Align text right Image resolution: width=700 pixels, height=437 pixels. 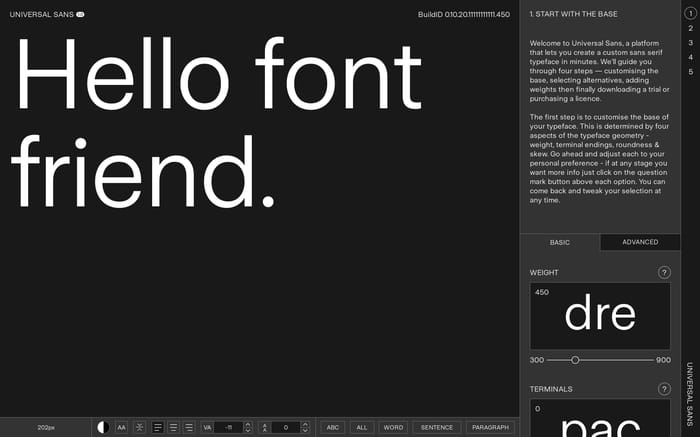189,427
